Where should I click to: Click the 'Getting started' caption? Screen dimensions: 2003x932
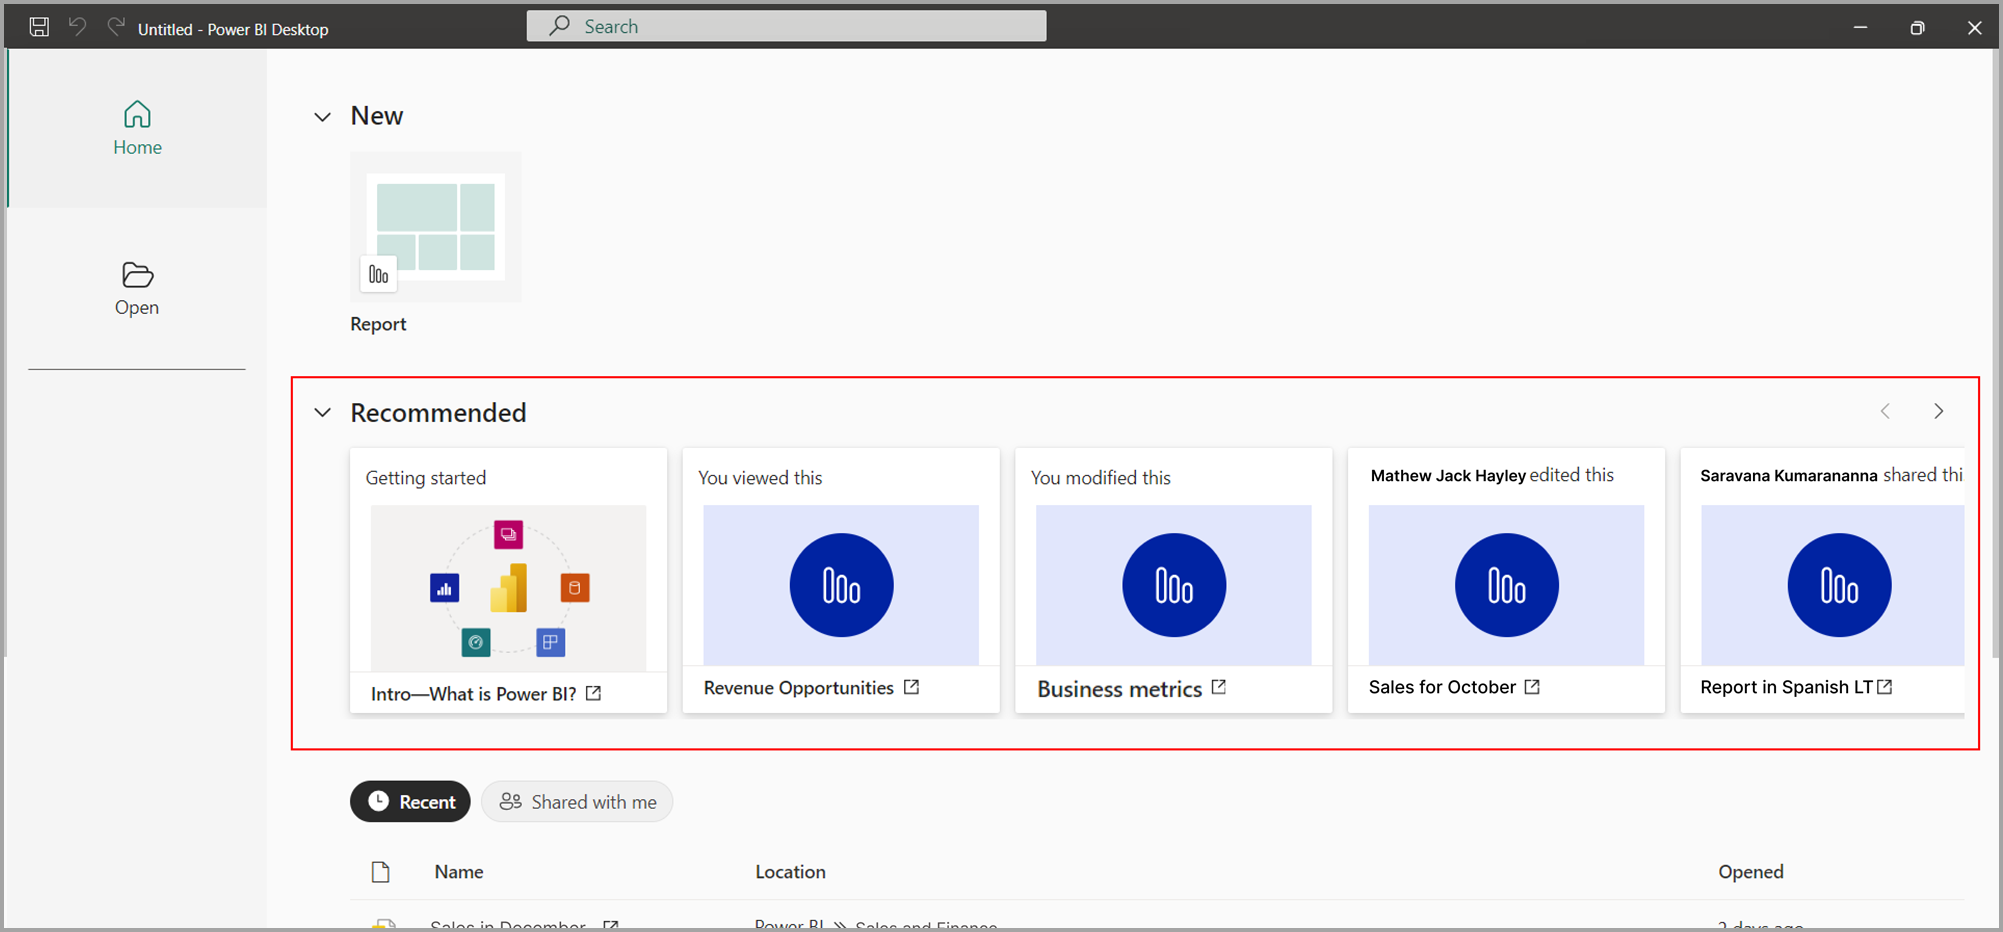click(426, 478)
